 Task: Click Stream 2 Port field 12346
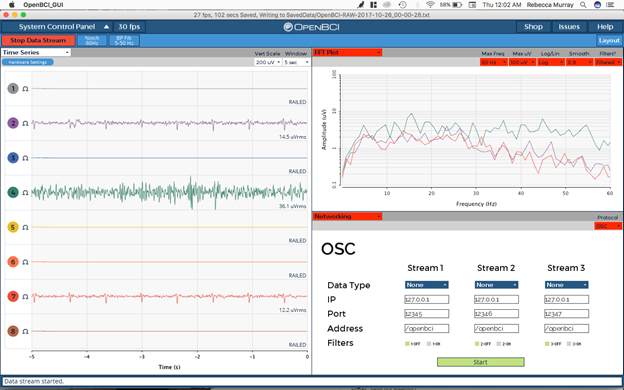point(496,314)
